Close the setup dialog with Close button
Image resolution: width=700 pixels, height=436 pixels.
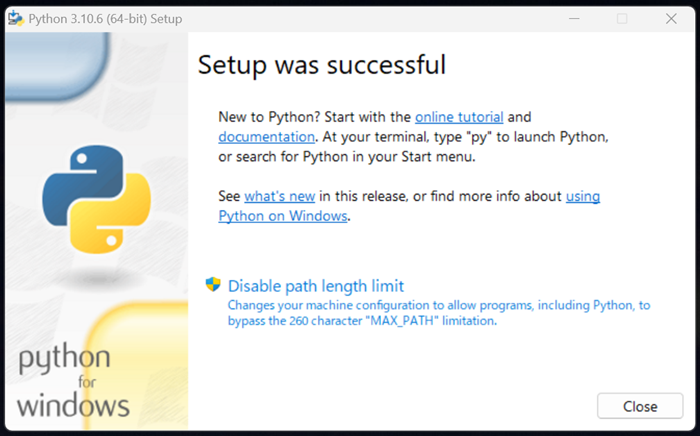tap(640, 406)
